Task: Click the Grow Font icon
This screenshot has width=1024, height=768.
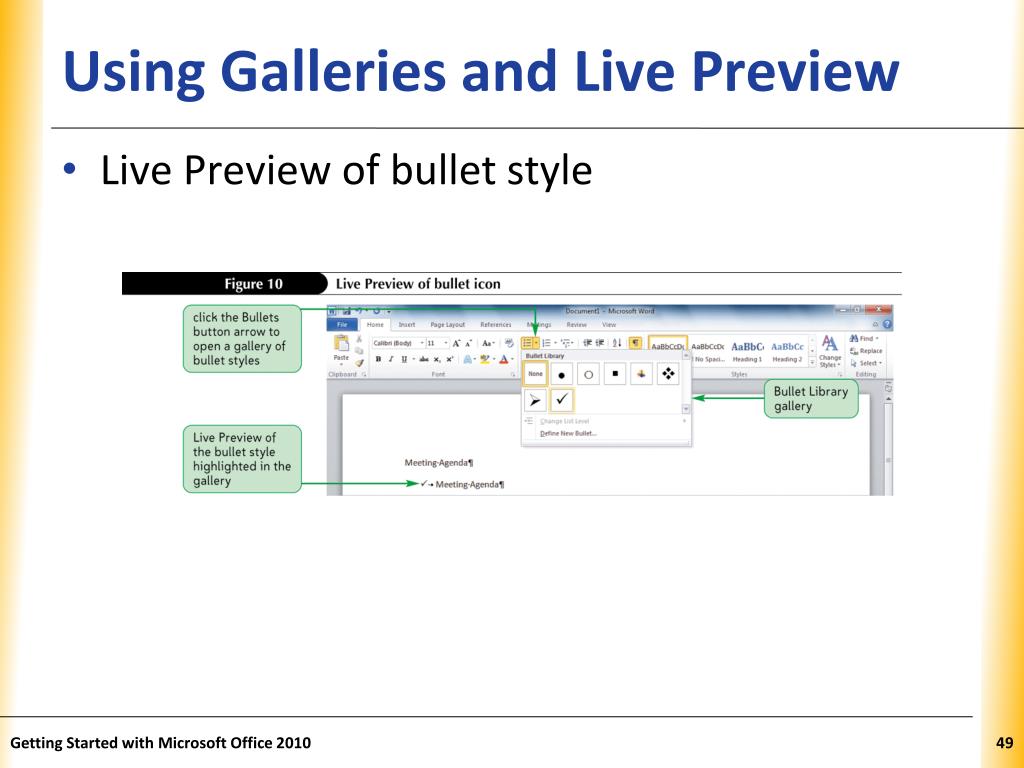Action: [x=456, y=343]
